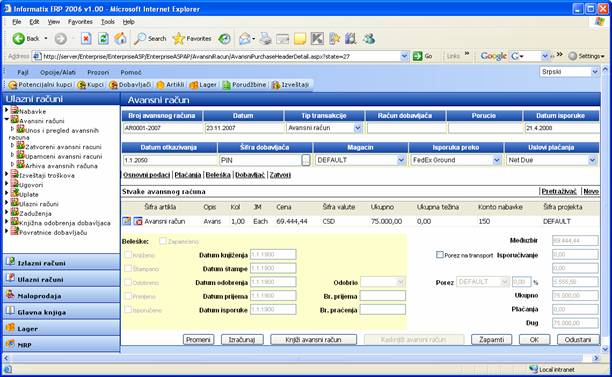Open the Odobrio dropdown

[x=400, y=282]
